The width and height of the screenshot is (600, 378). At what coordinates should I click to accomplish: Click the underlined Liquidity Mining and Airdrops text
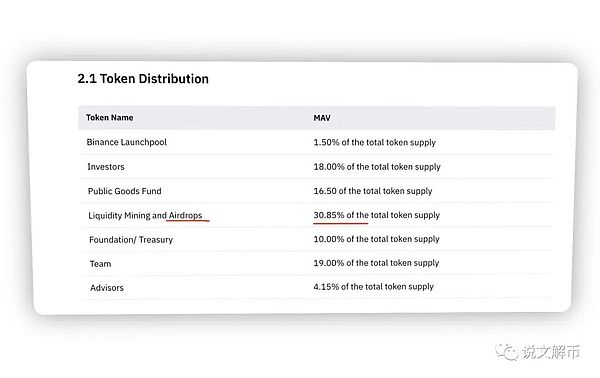145,215
